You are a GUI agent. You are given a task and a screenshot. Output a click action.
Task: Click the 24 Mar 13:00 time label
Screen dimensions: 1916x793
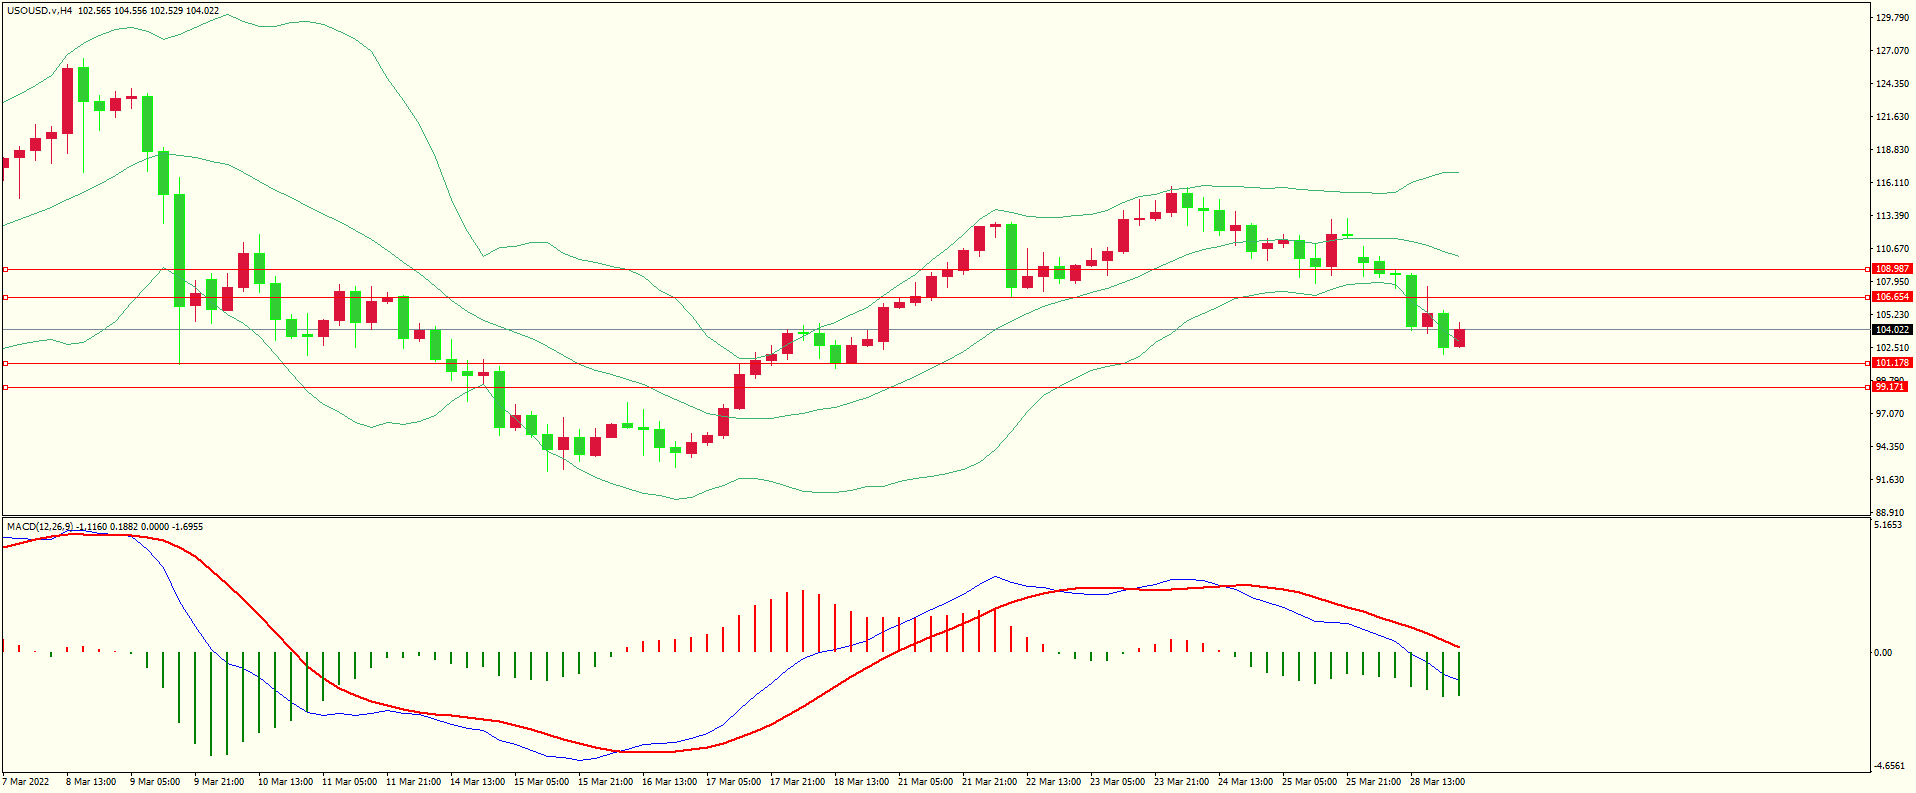coord(1245,782)
